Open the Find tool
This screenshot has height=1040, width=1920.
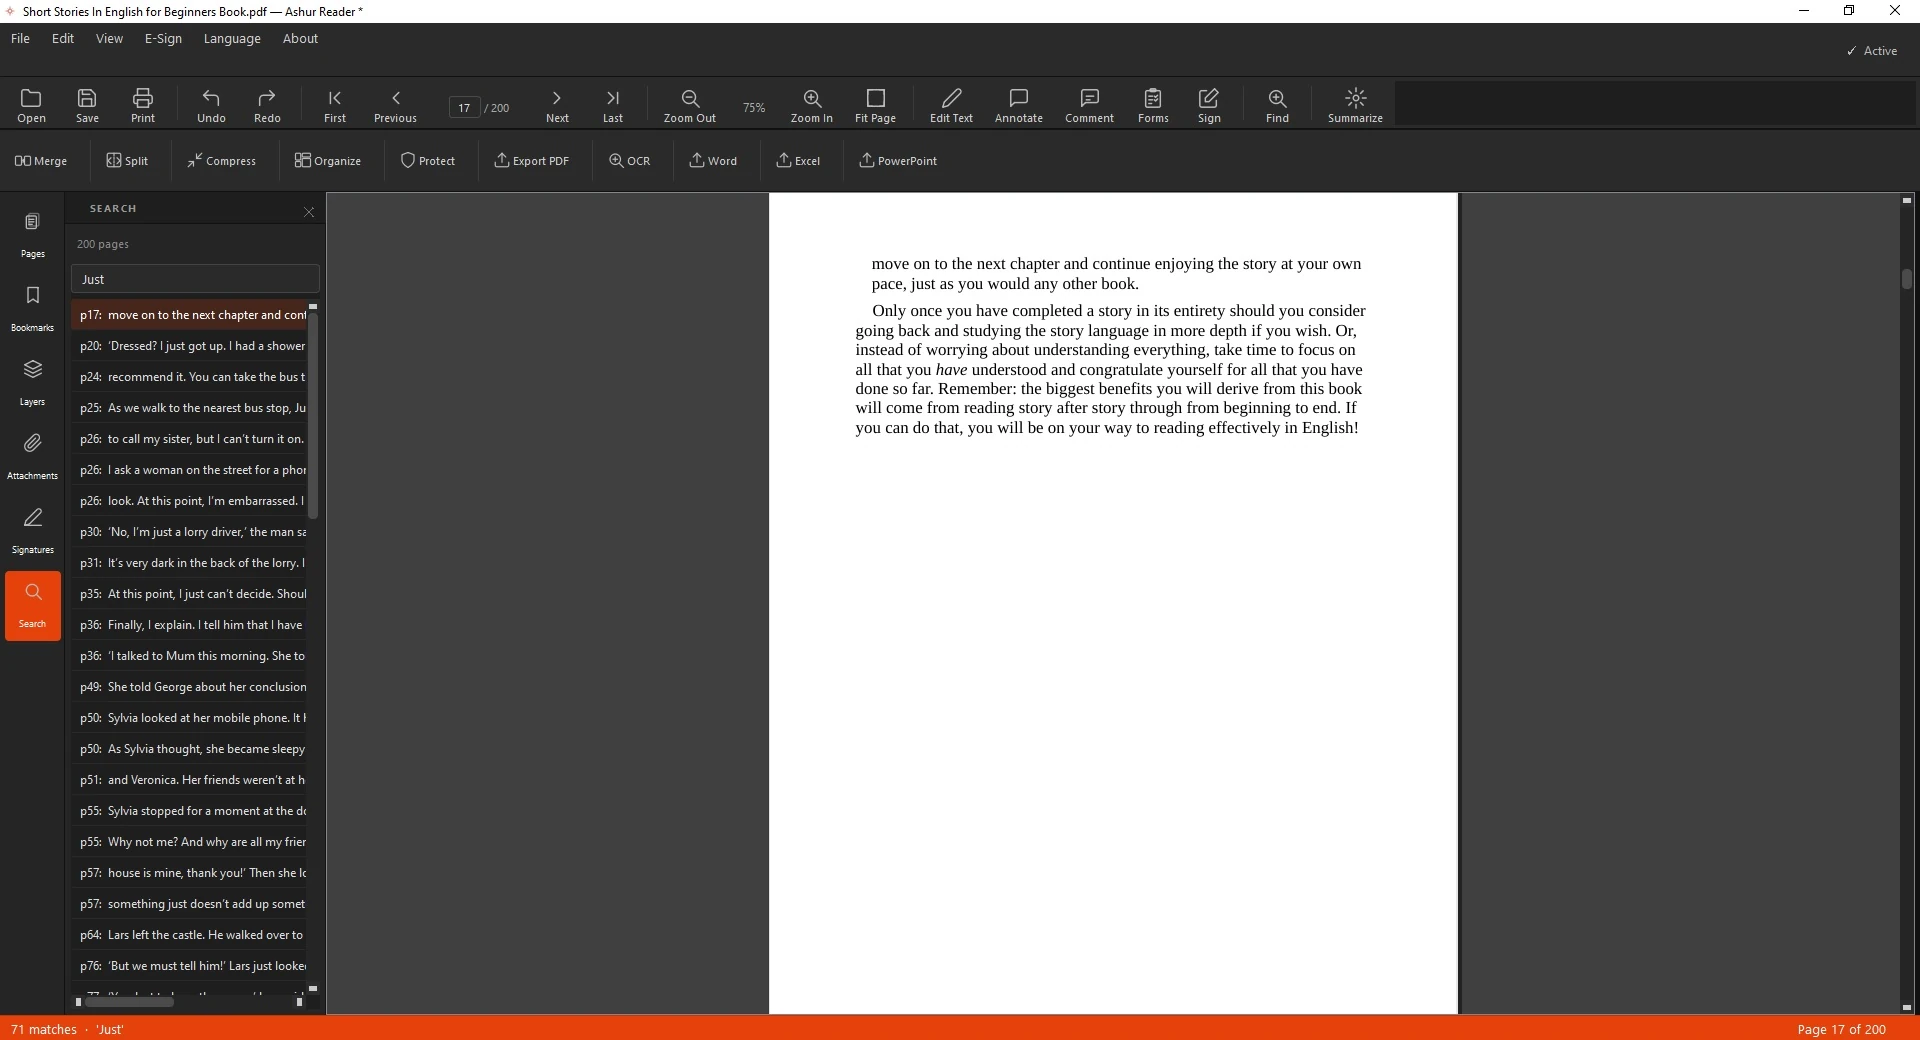coord(1277,104)
